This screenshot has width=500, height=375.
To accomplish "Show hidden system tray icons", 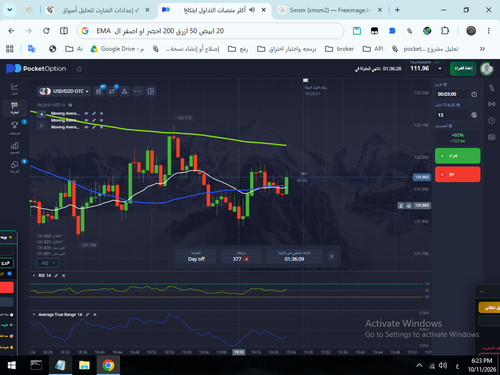I will pyautogui.click(x=419, y=366).
